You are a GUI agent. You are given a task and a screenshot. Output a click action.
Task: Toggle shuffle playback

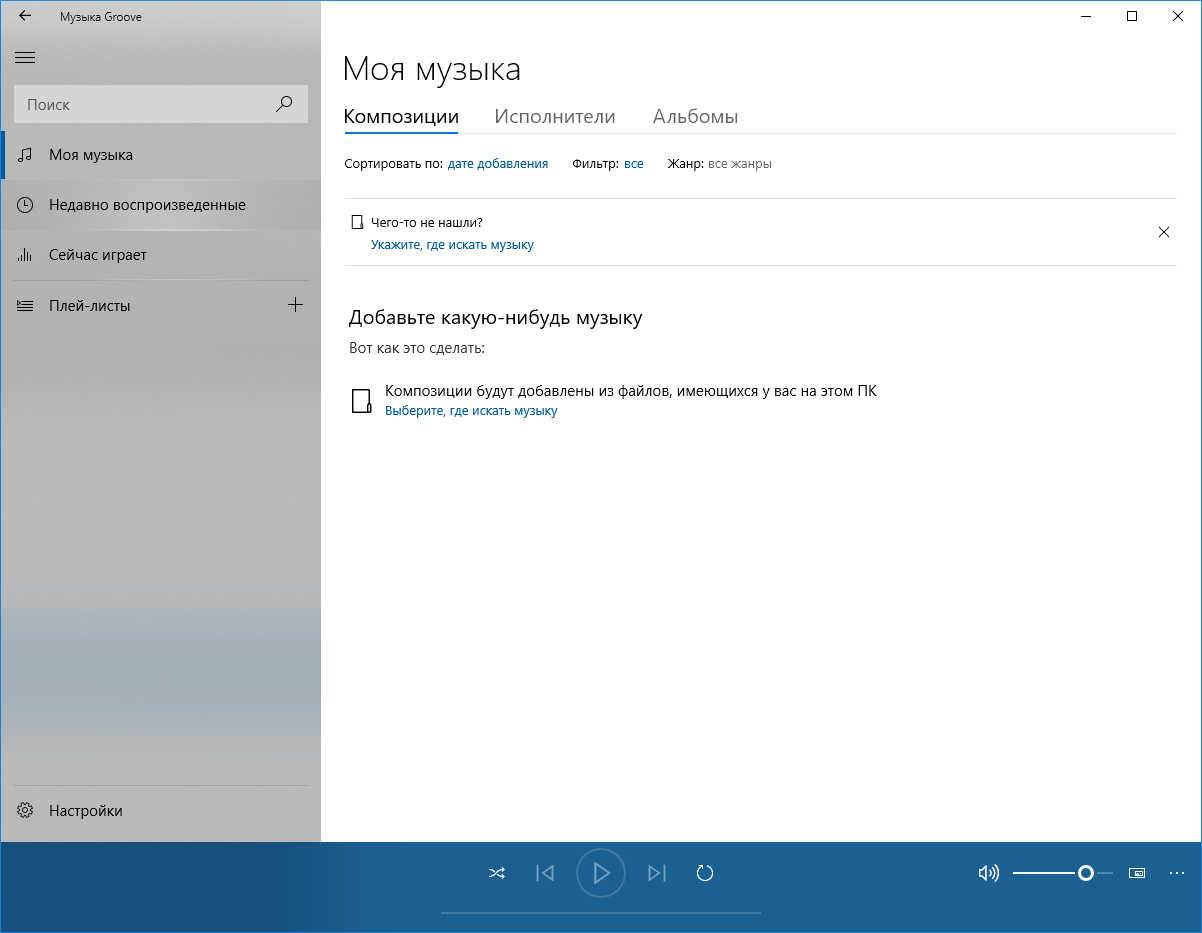click(497, 873)
